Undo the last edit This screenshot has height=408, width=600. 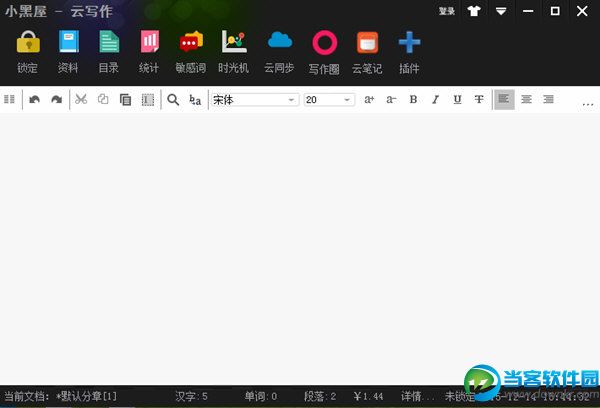[x=34, y=100]
